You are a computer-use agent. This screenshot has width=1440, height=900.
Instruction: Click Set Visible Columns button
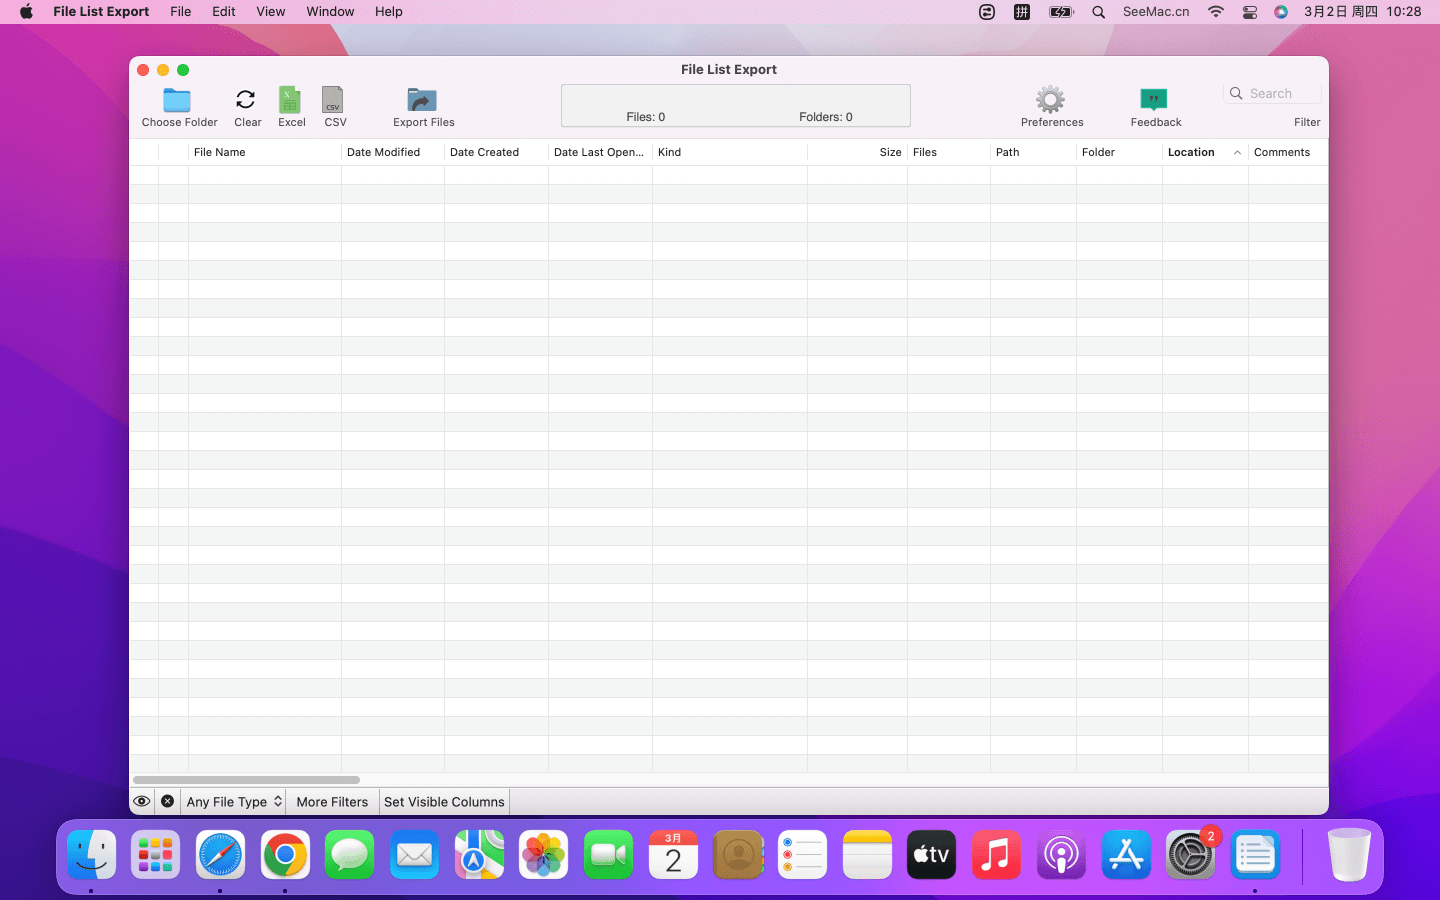(x=444, y=802)
